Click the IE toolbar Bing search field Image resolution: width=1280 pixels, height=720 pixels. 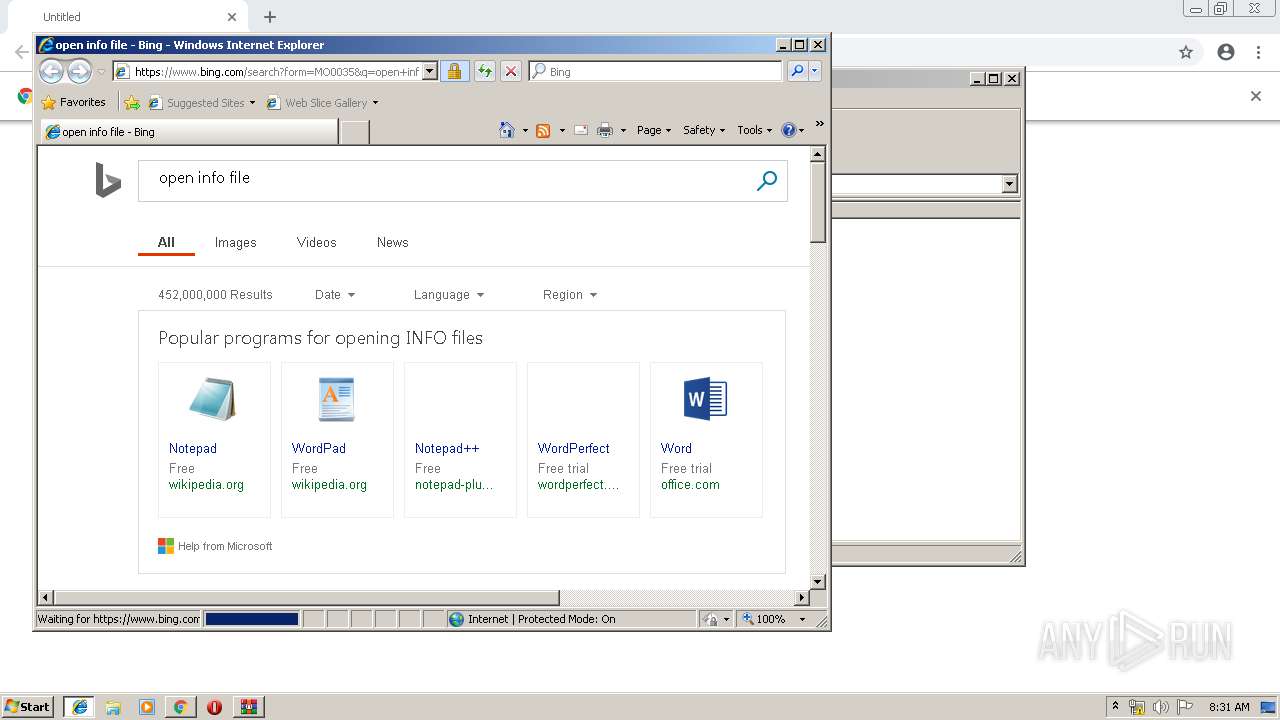tap(656, 71)
